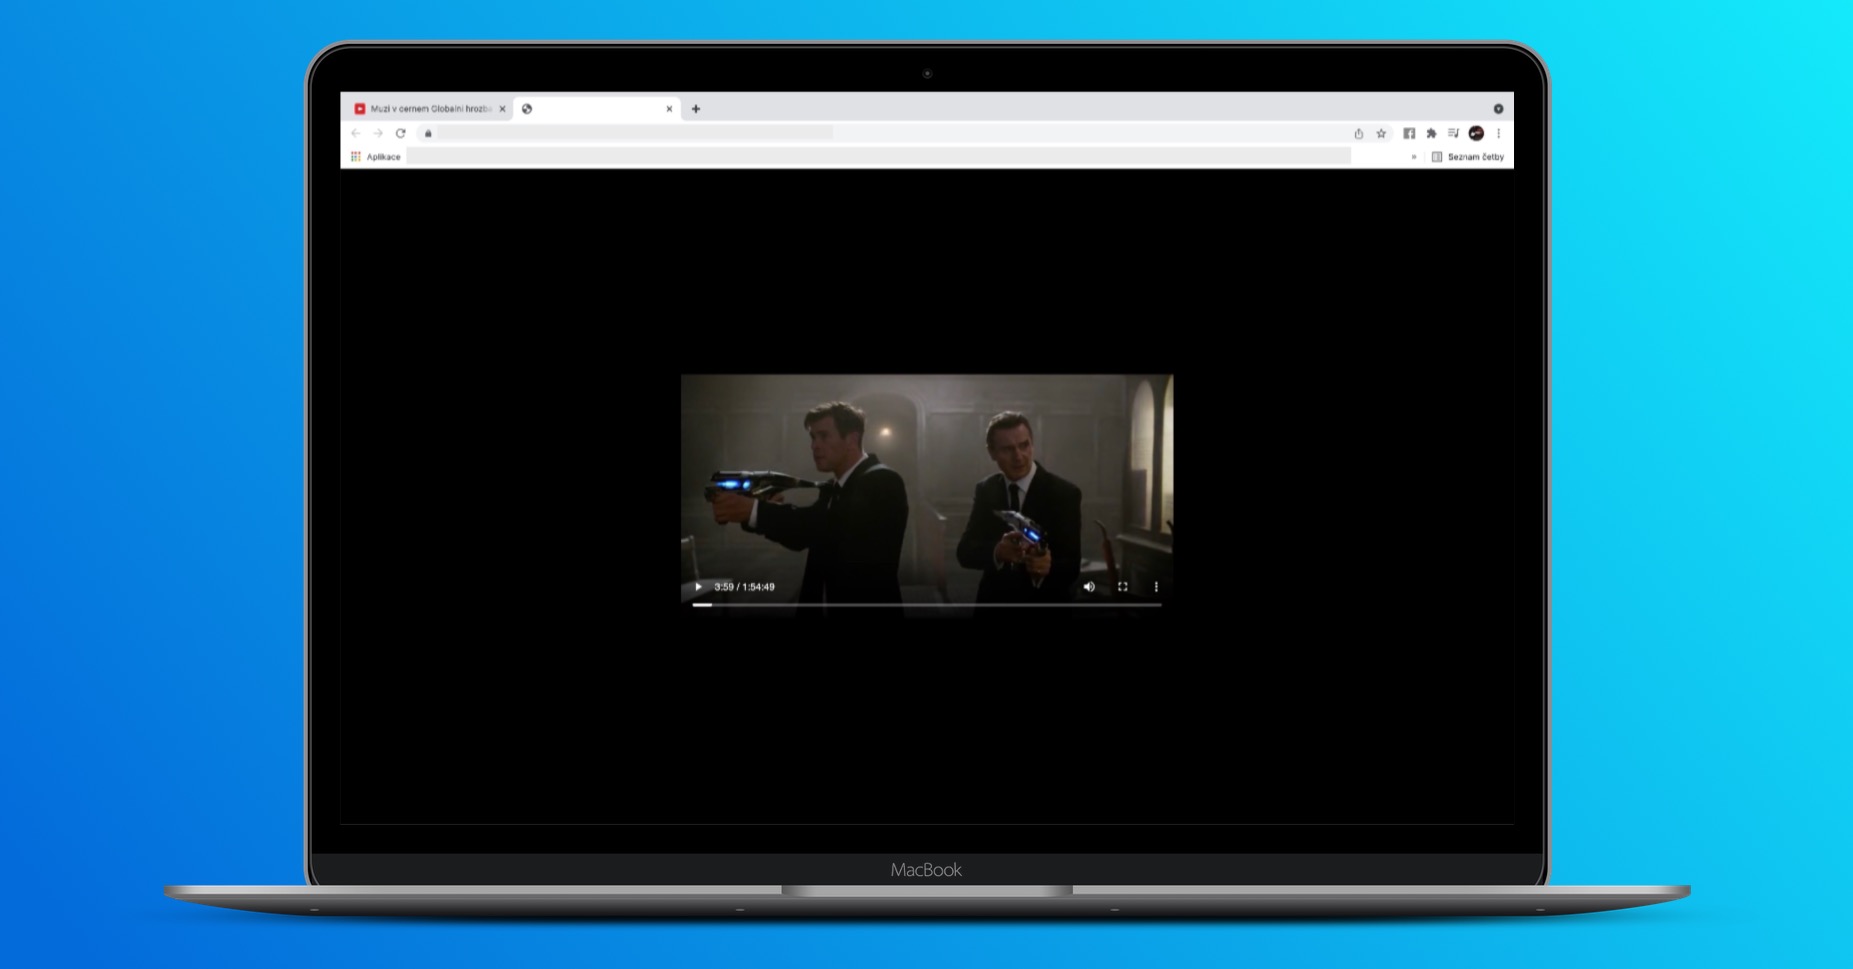This screenshot has width=1853, height=969.
Task: Go back to the previous page
Action: (x=356, y=133)
